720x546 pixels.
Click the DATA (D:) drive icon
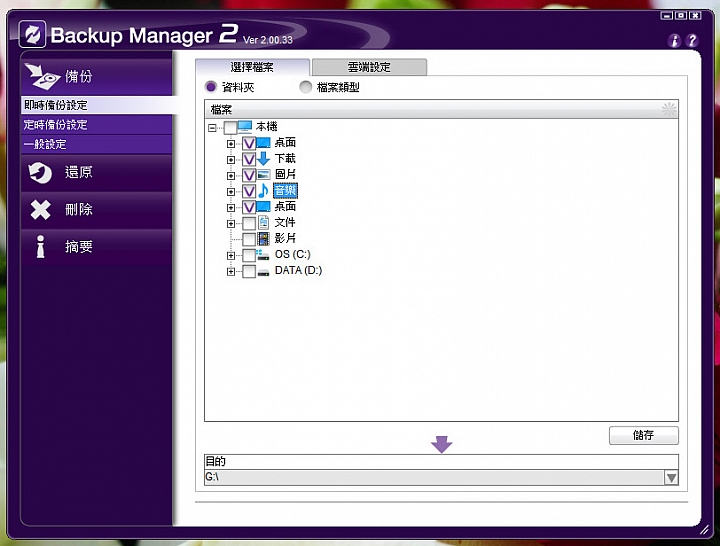pyautogui.click(x=263, y=273)
